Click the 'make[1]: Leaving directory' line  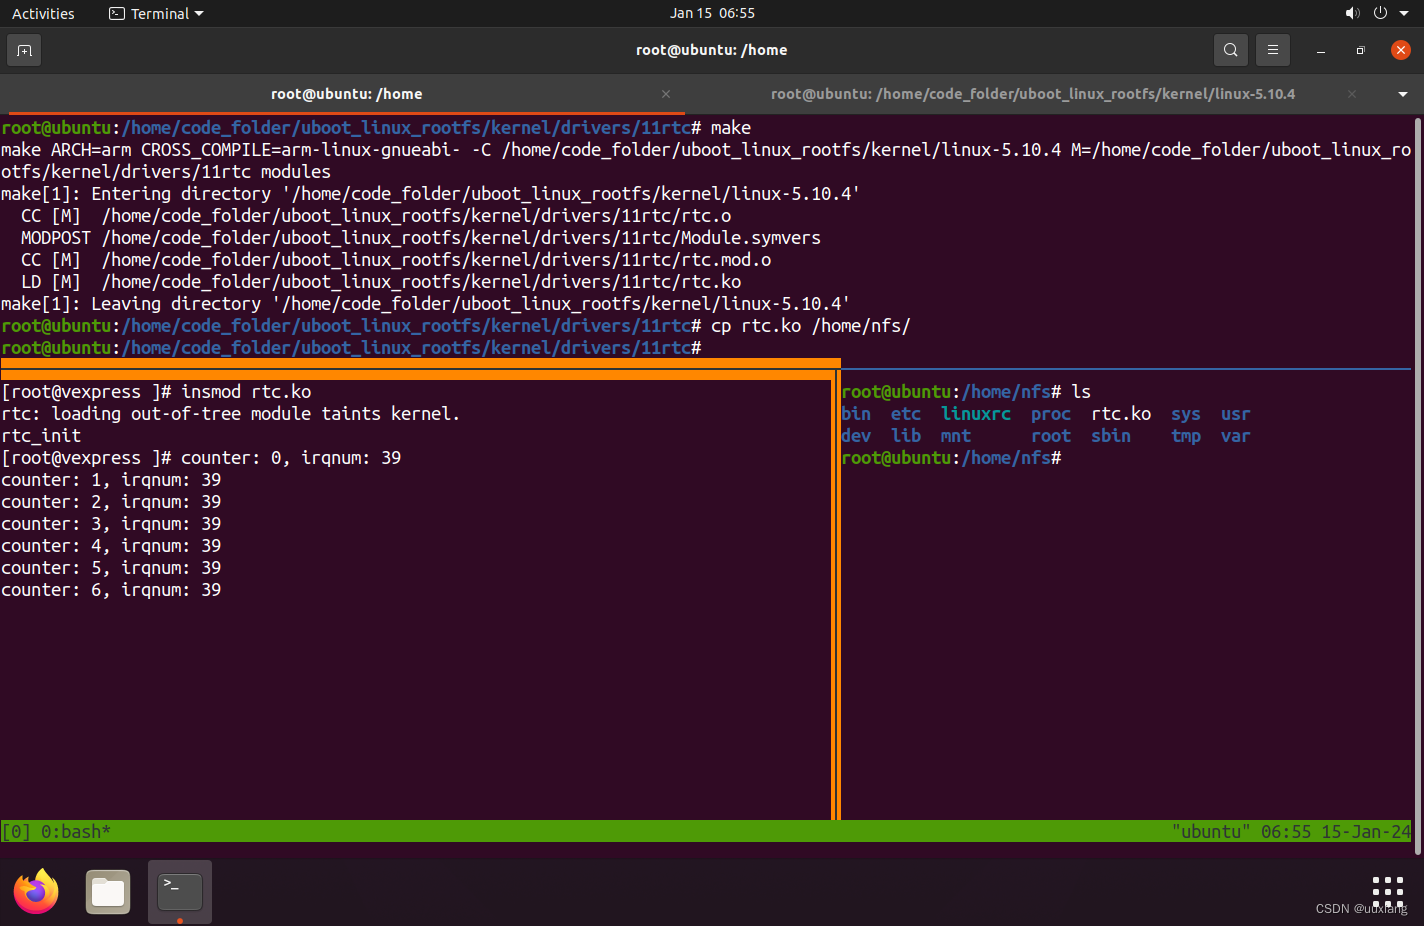(426, 304)
